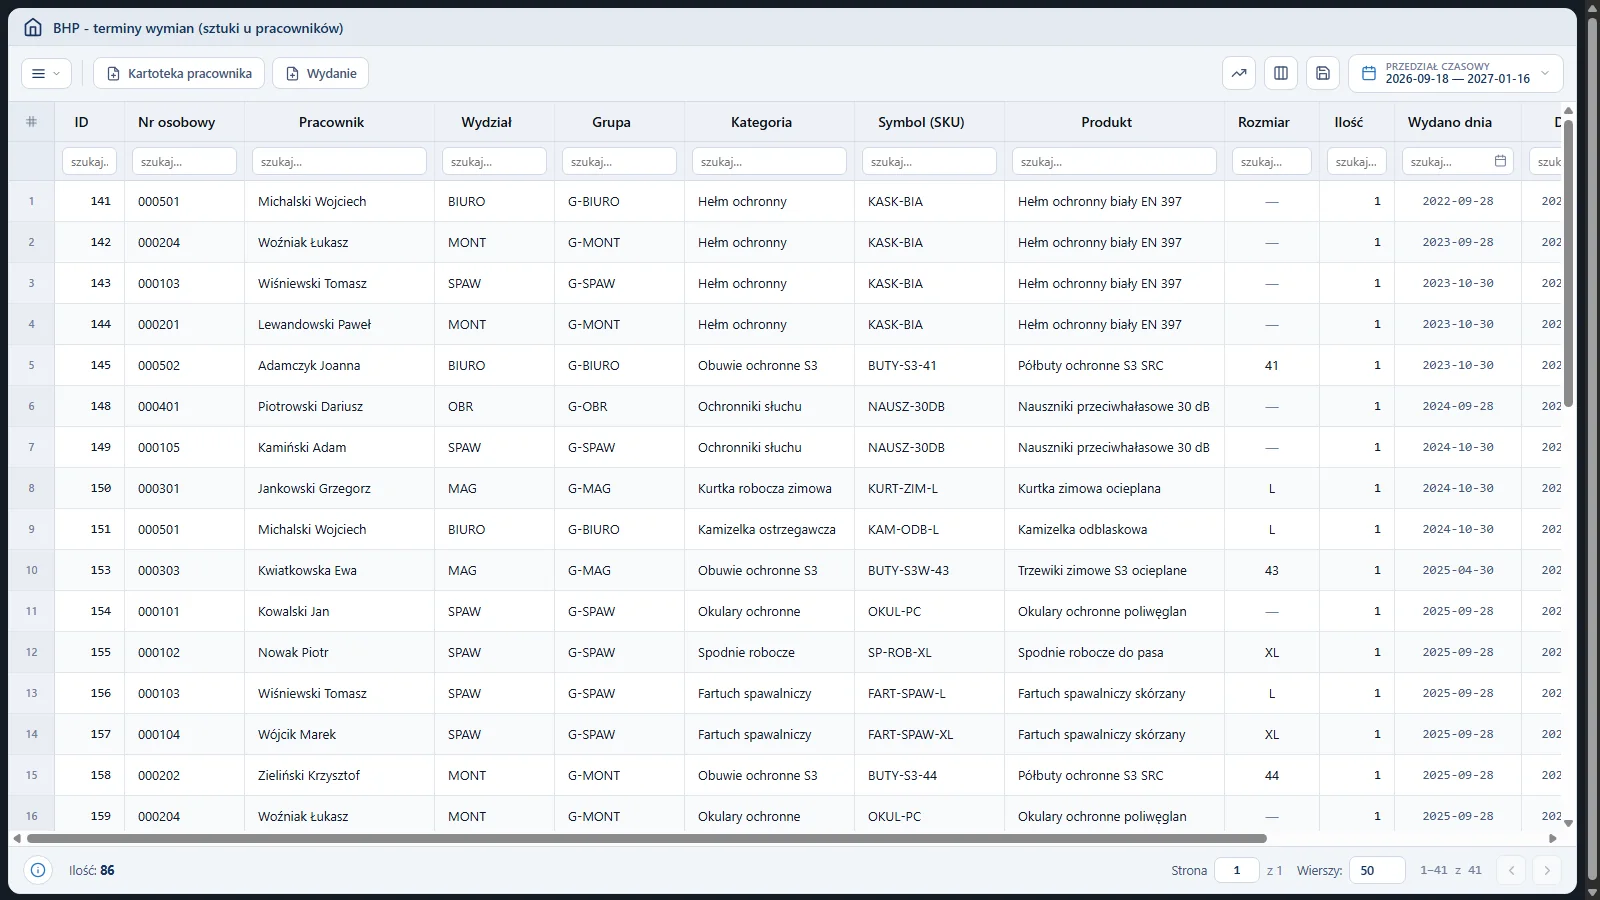Select the 'Kwiatkowska Ewa' row cell
Screen dimensions: 1600x900
tap(340, 570)
